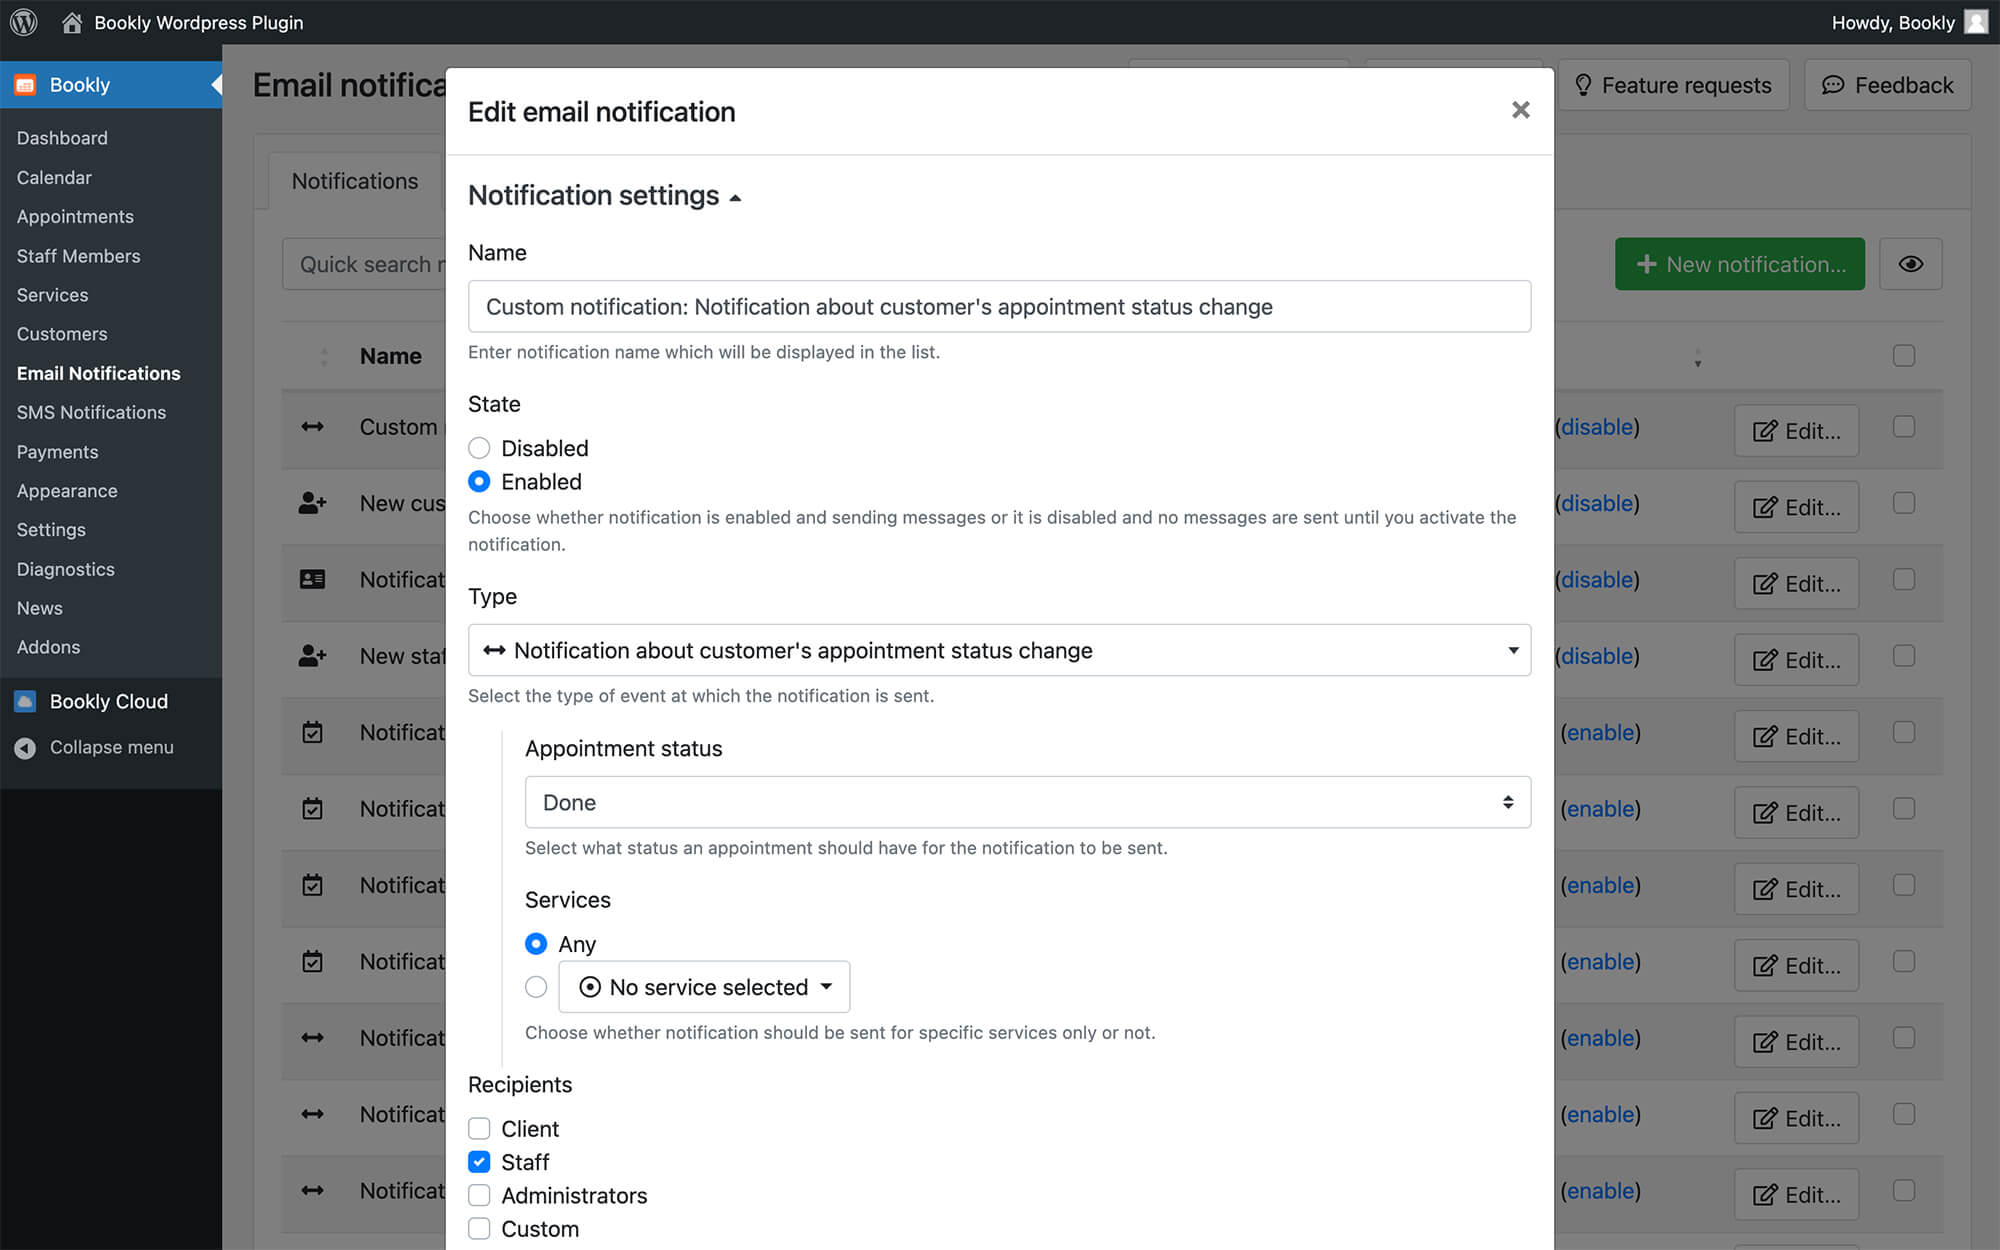Image resolution: width=2000 pixels, height=1250 pixels.
Task: Select the Enabled state radio button
Action: (x=479, y=481)
